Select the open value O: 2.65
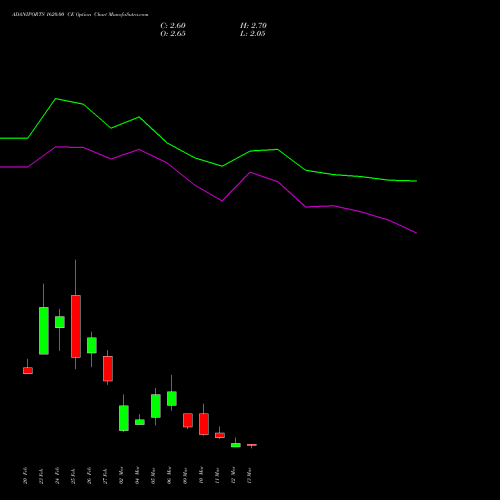Image resolution: width=500 pixels, height=500 pixels. pyautogui.click(x=173, y=34)
